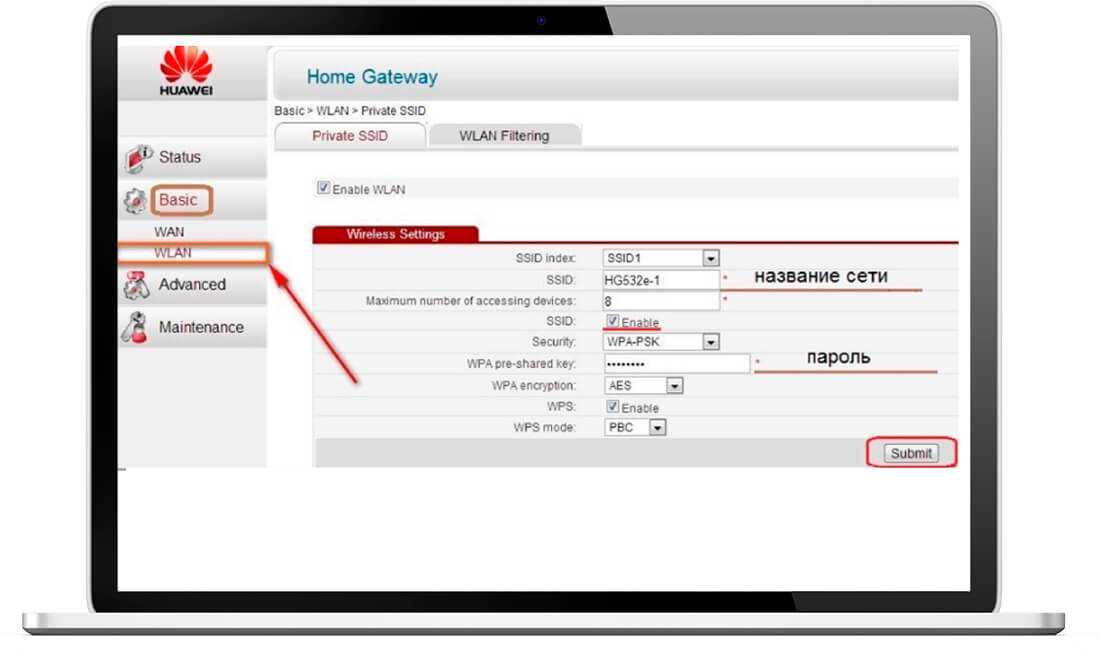Switch to the WLAN Filtering tab
1100x654 pixels.
pos(504,135)
